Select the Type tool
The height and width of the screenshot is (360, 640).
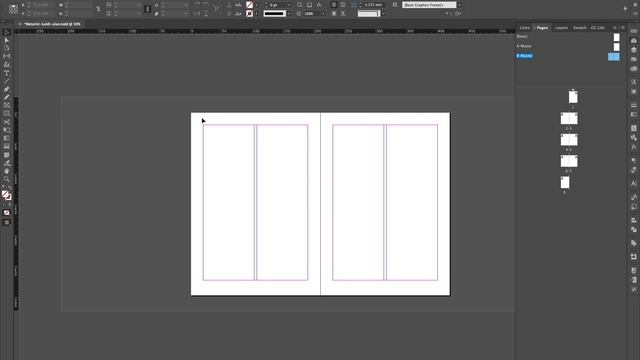click(7, 73)
